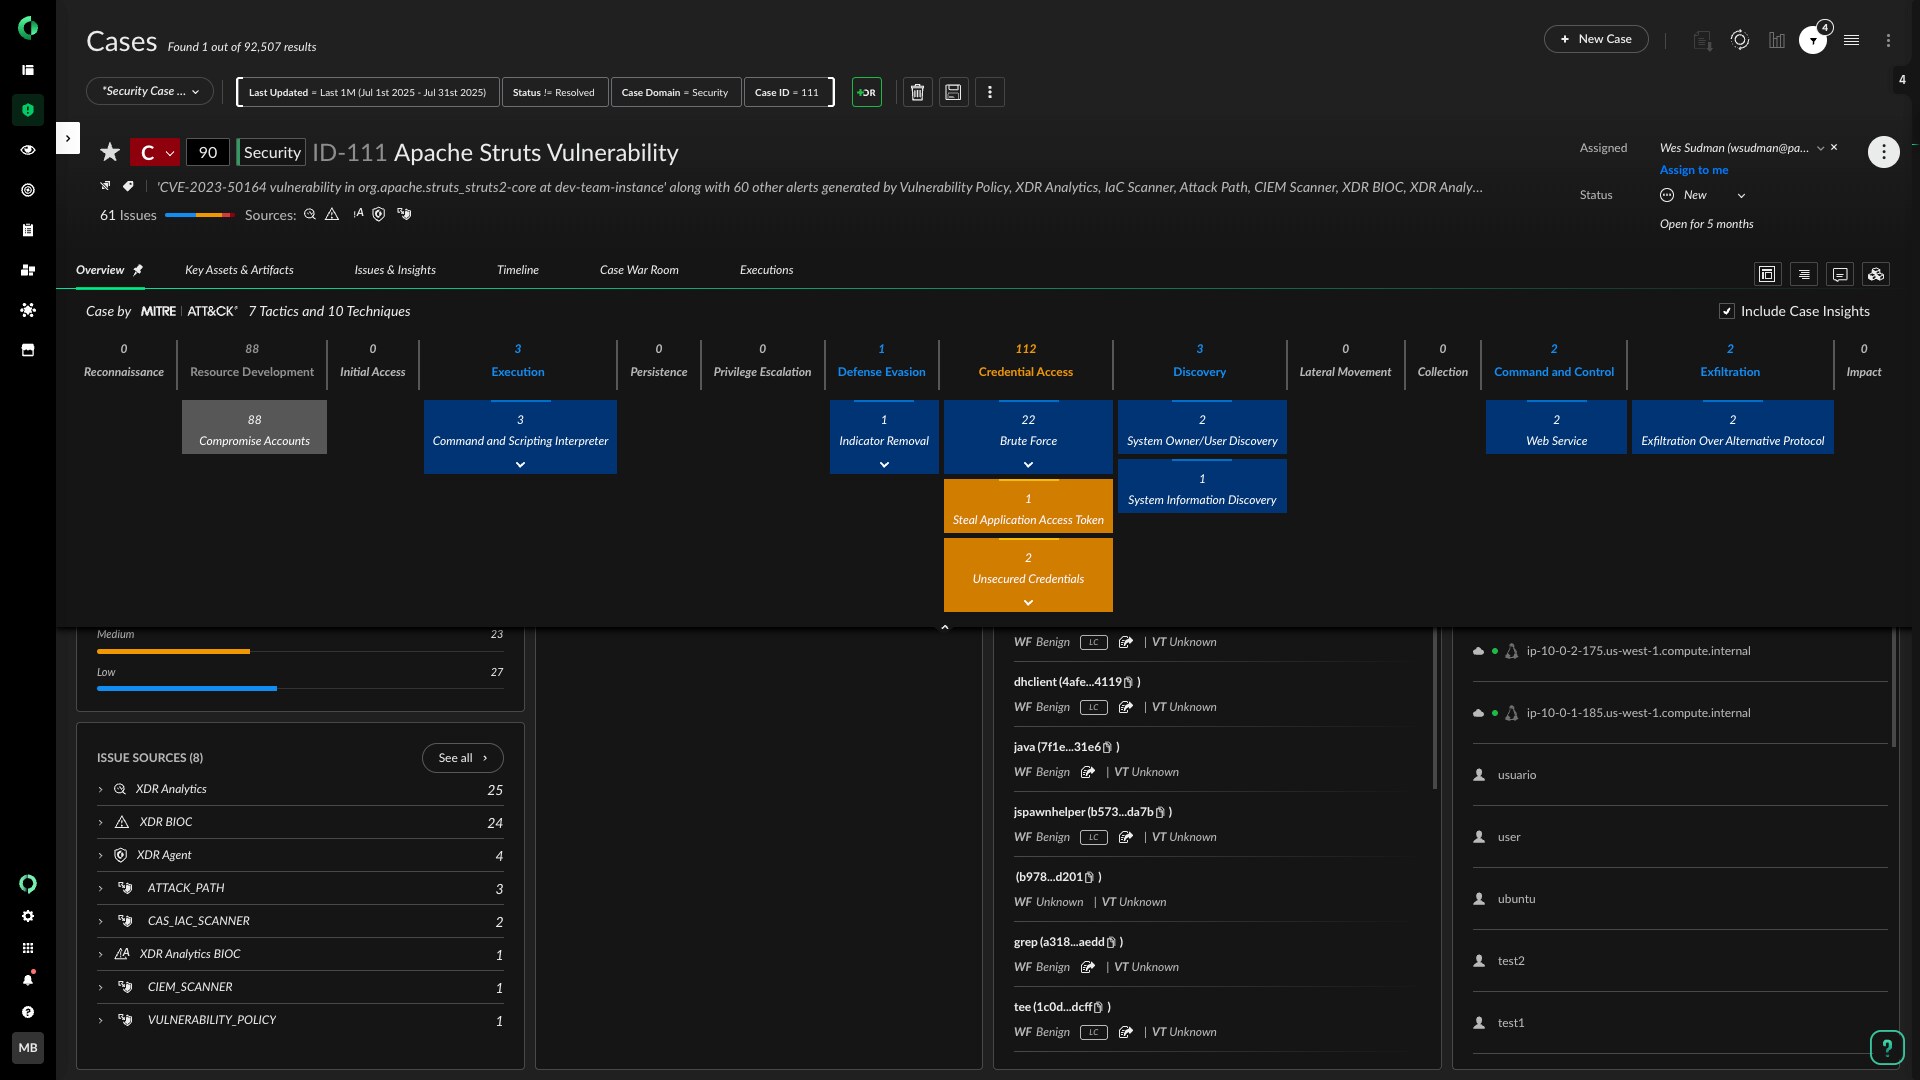The height and width of the screenshot is (1080, 1920).
Task: Save the filter with floppy disk icon
Action: pos(953,92)
